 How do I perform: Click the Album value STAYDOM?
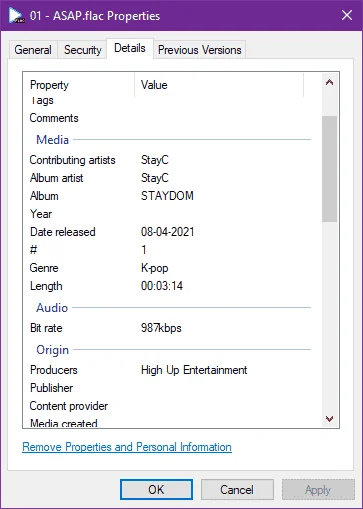tap(167, 196)
